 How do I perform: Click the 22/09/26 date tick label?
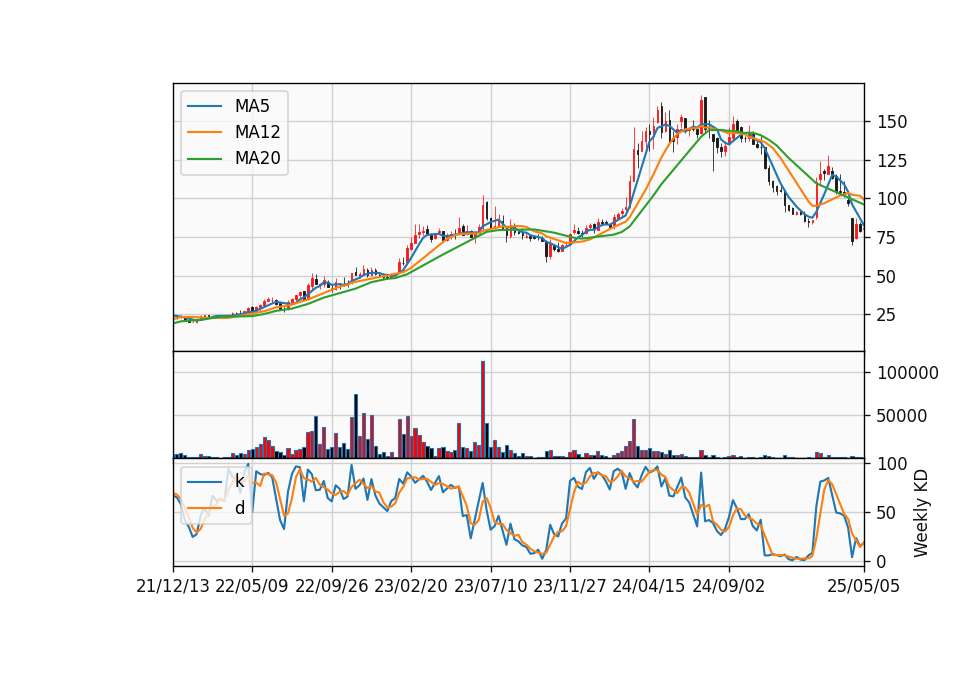click(331, 586)
